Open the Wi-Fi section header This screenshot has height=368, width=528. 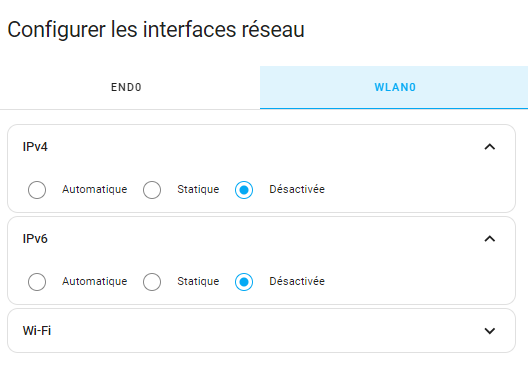[261, 331]
